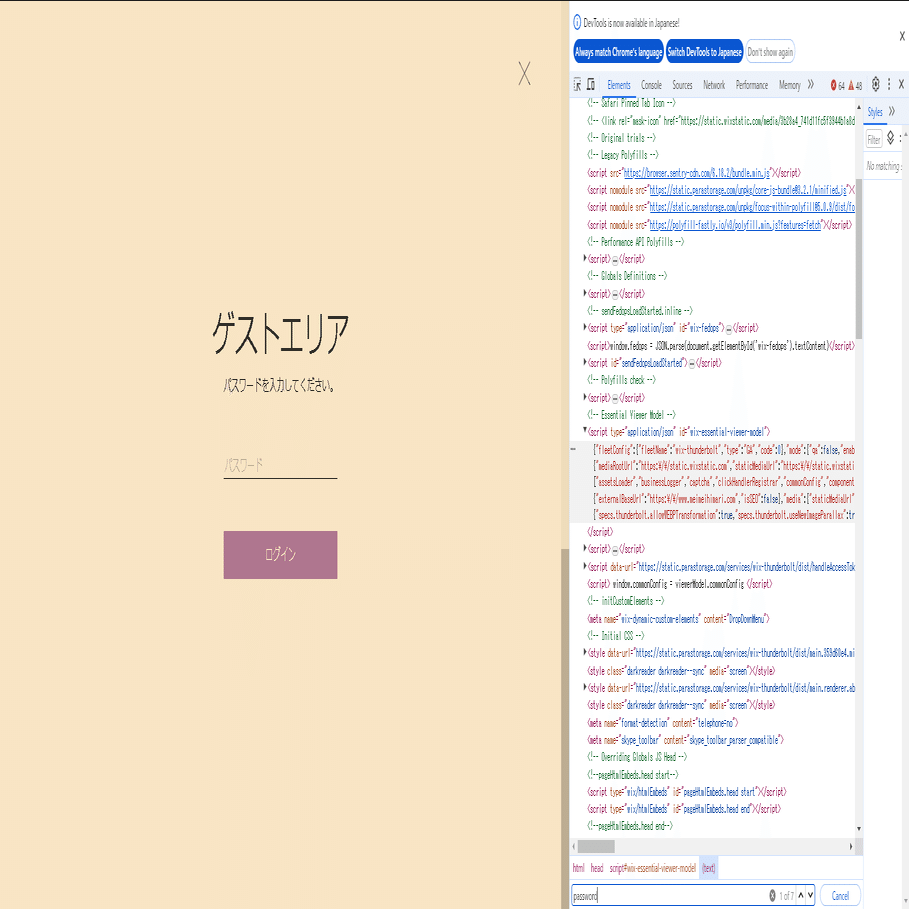Click the Elements panel vertical scrollbar thumb
This screenshot has height=909, width=909.
859,259
